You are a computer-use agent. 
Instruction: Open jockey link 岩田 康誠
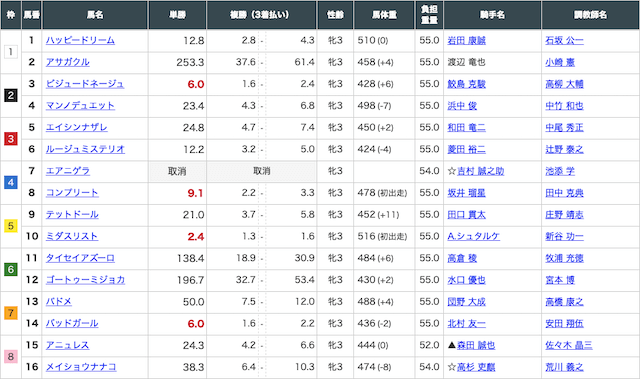coord(467,40)
